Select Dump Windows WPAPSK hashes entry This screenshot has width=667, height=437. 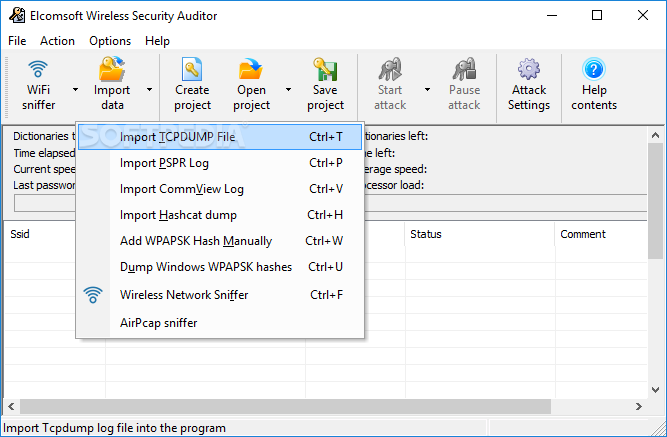220,267
